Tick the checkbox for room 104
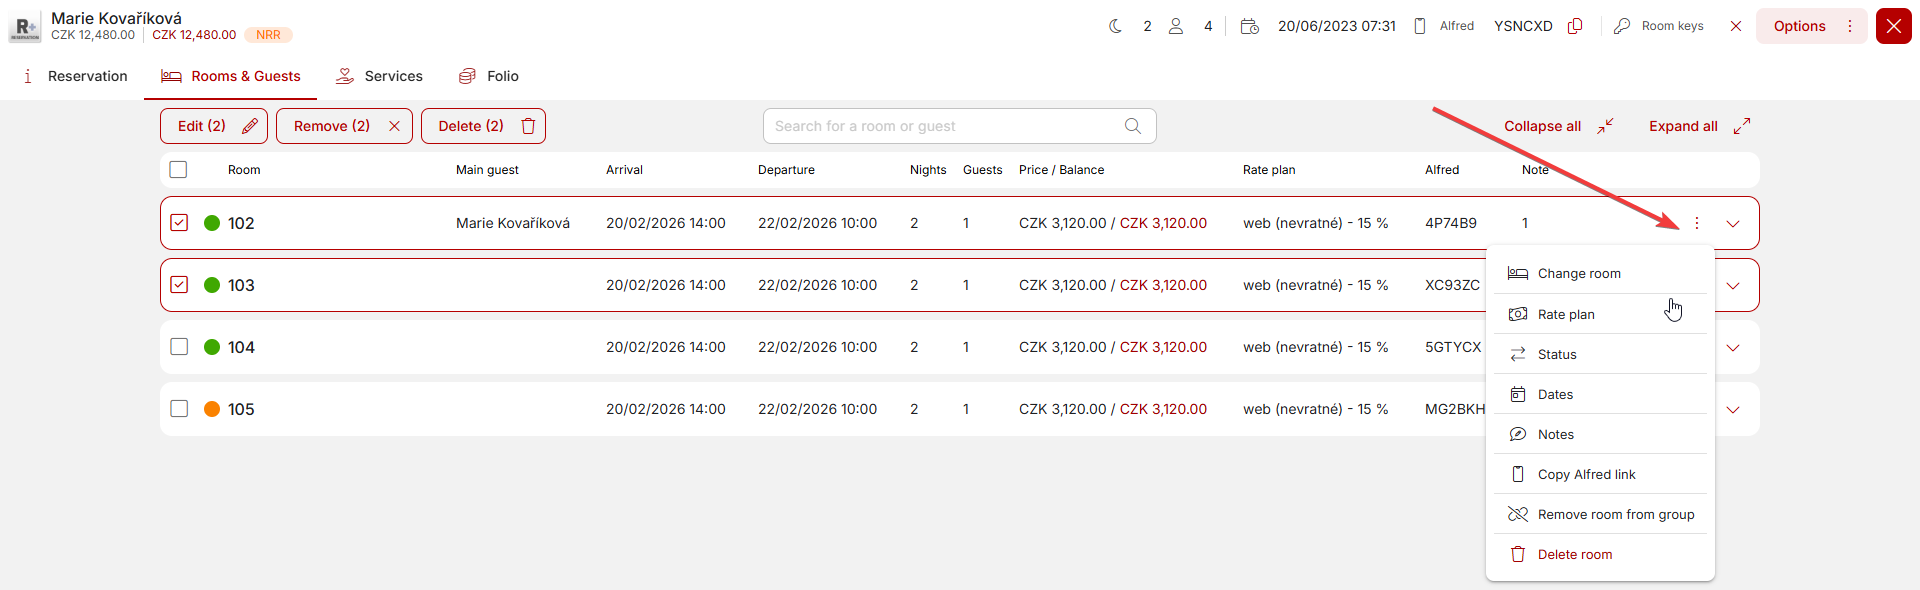The image size is (1920, 590). [x=179, y=347]
